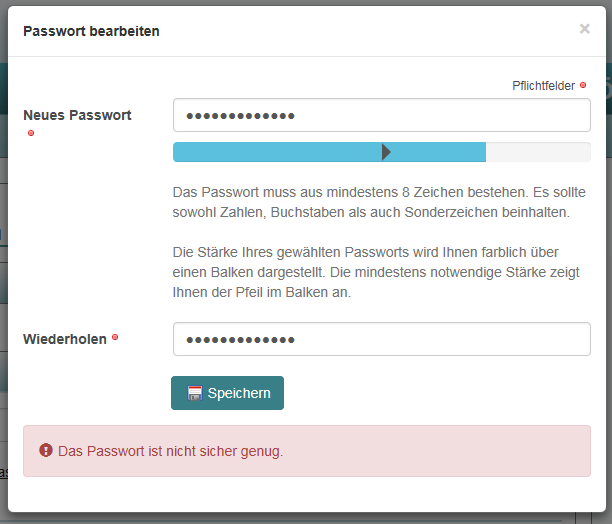Click the required marker under Neues Passwort
This screenshot has height=524, width=612.
click(30, 133)
